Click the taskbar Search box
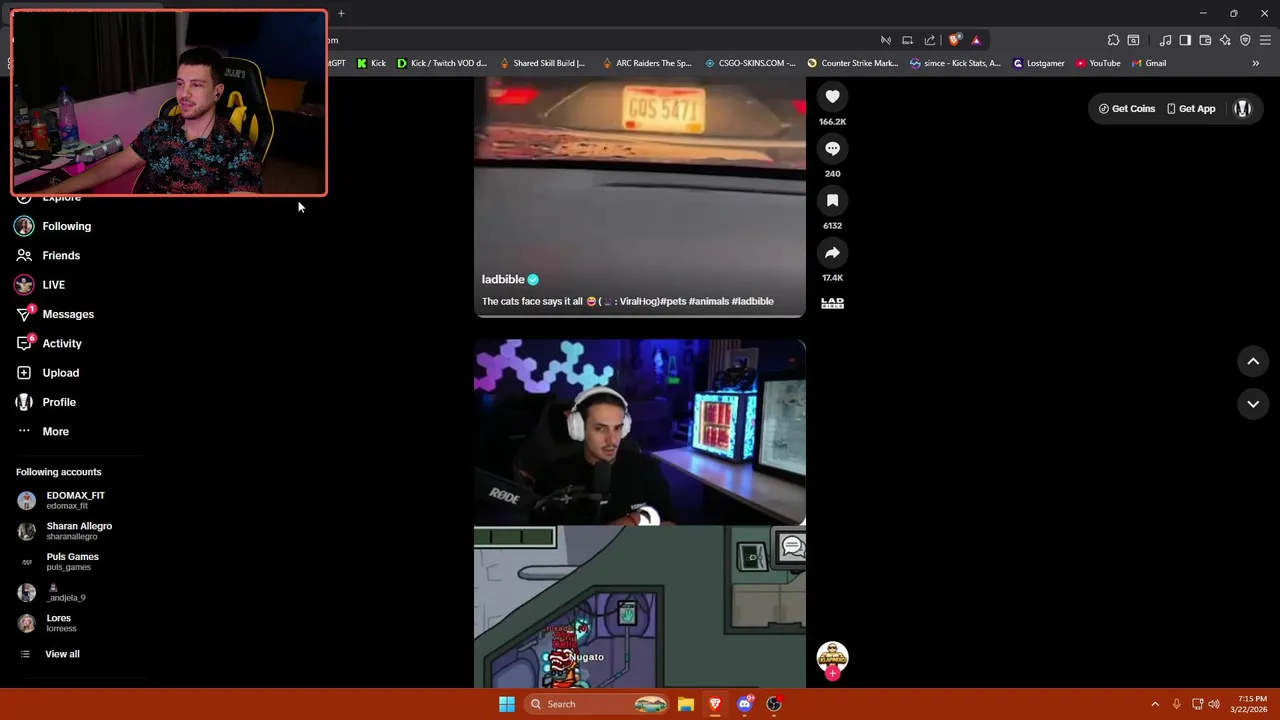This screenshot has height=720, width=1280. [598, 704]
